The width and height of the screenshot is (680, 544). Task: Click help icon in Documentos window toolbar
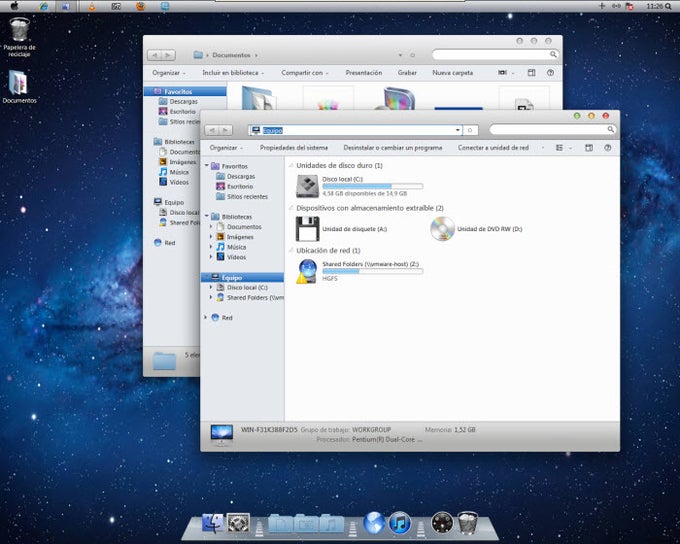(x=550, y=73)
